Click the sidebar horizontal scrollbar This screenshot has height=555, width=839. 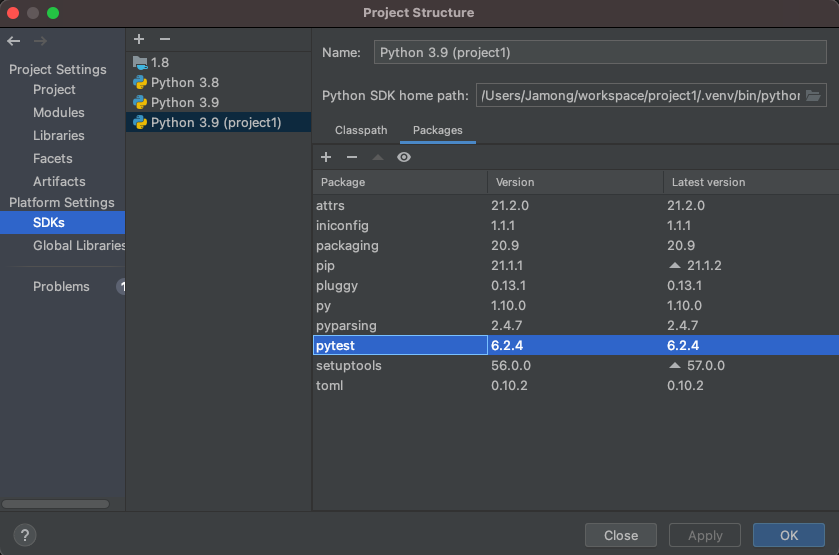(55, 504)
